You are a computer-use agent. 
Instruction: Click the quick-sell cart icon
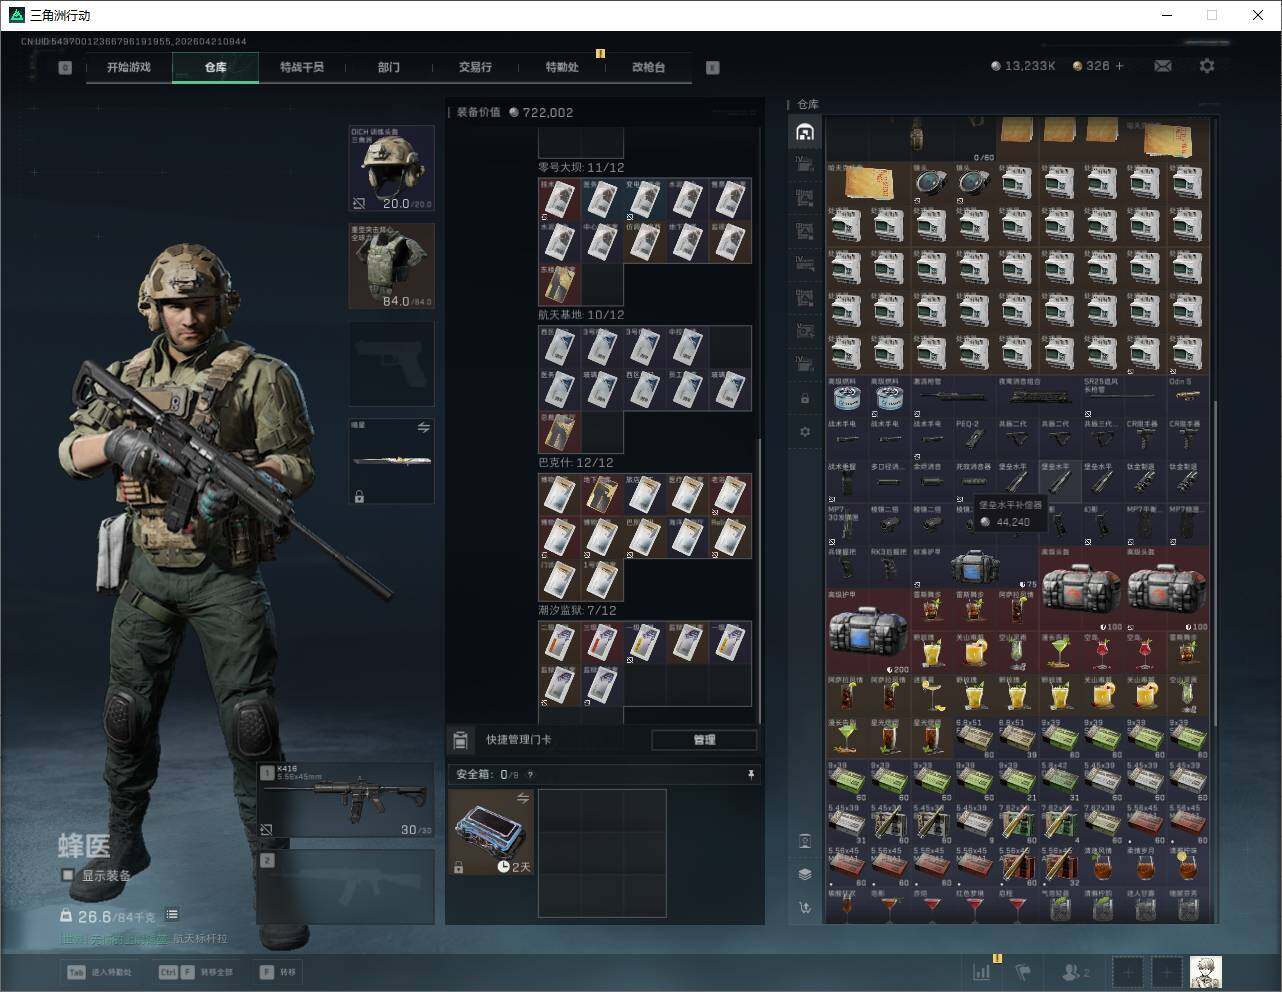click(805, 907)
